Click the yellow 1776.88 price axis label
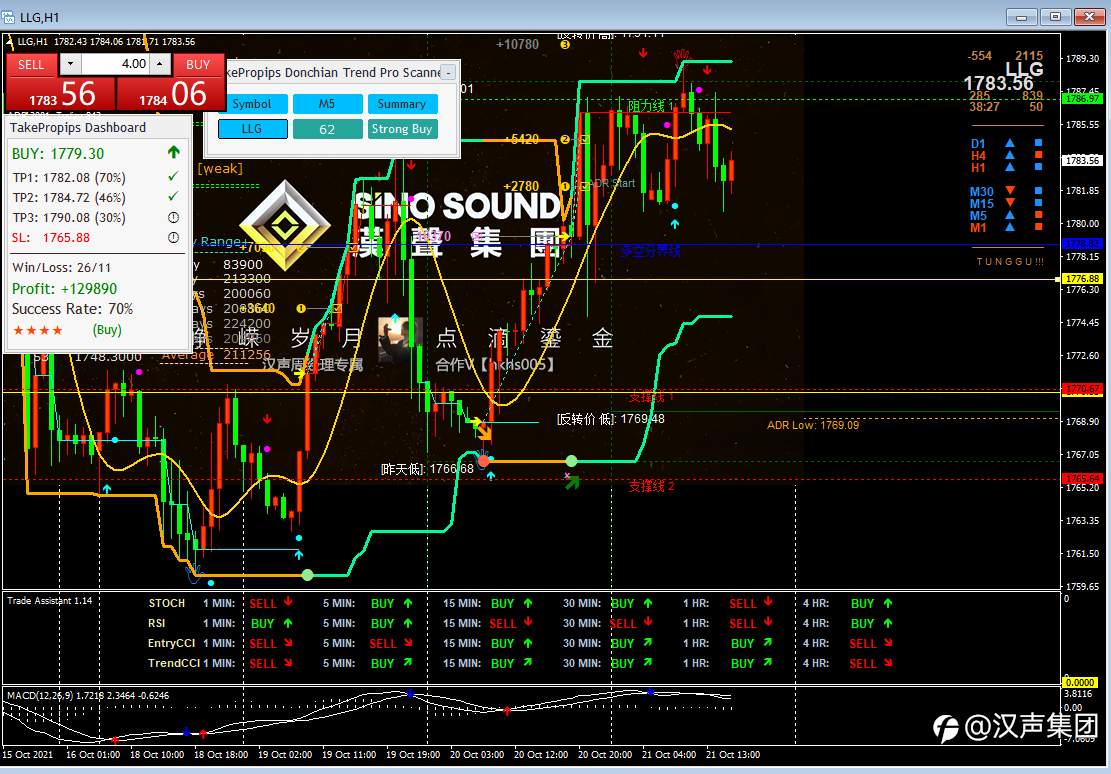Image resolution: width=1111 pixels, height=774 pixels. point(1081,279)
